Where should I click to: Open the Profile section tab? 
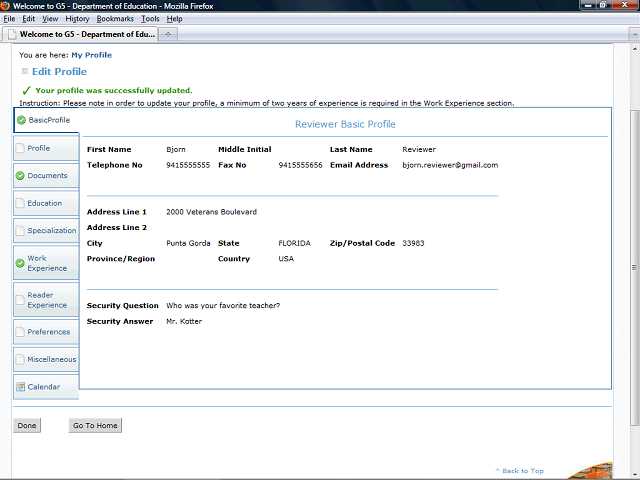click(x=39, y=148)
